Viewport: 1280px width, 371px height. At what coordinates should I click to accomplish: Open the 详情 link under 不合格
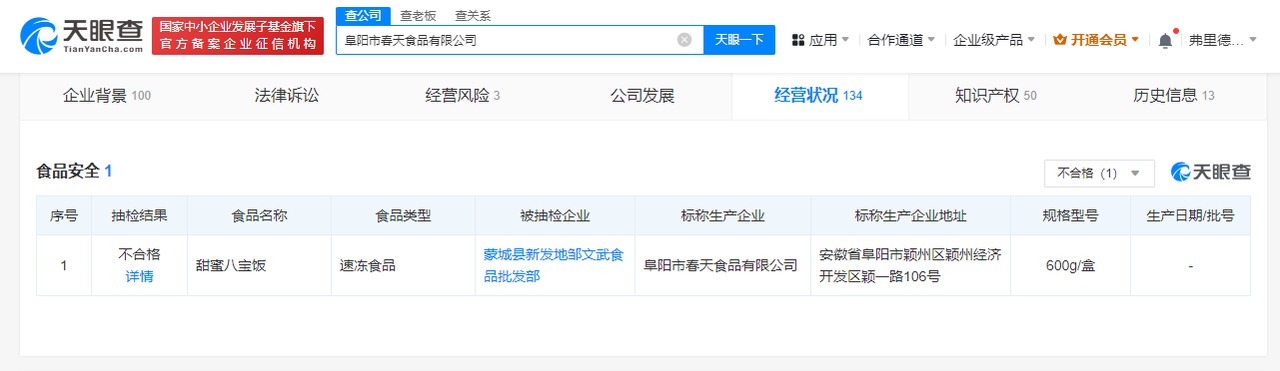click(139, 277)
